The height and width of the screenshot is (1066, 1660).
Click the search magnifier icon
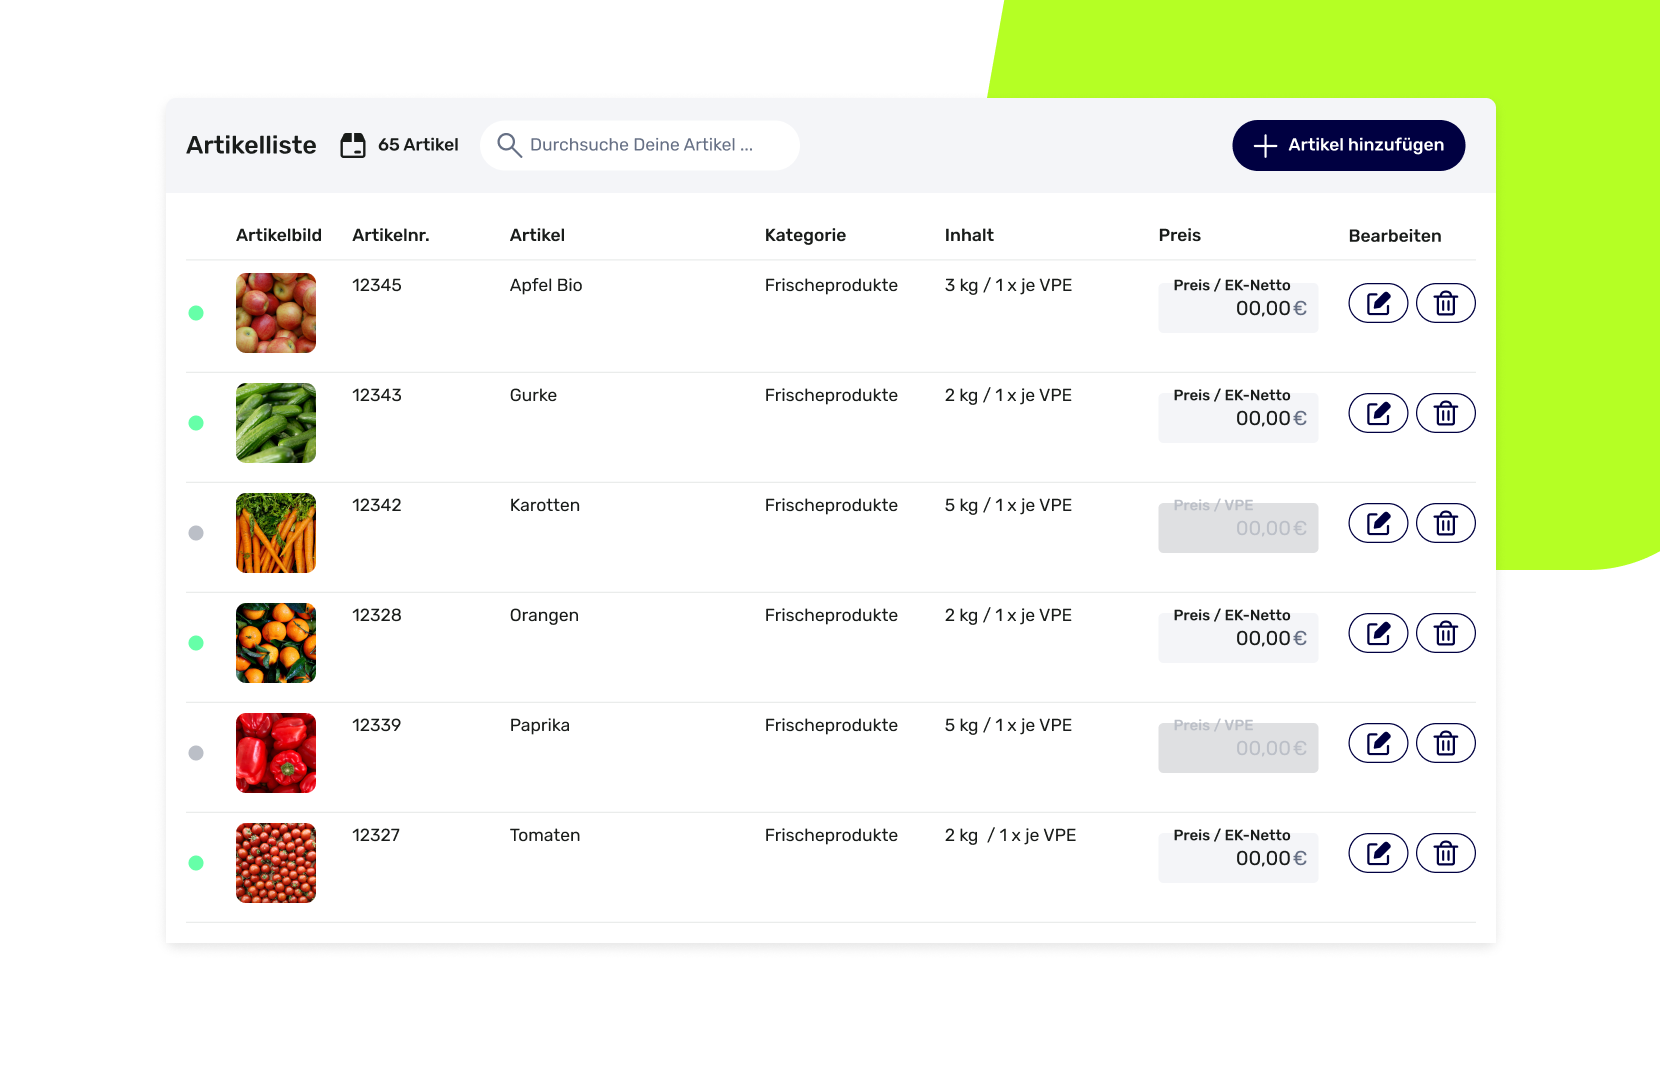[509, 145]
